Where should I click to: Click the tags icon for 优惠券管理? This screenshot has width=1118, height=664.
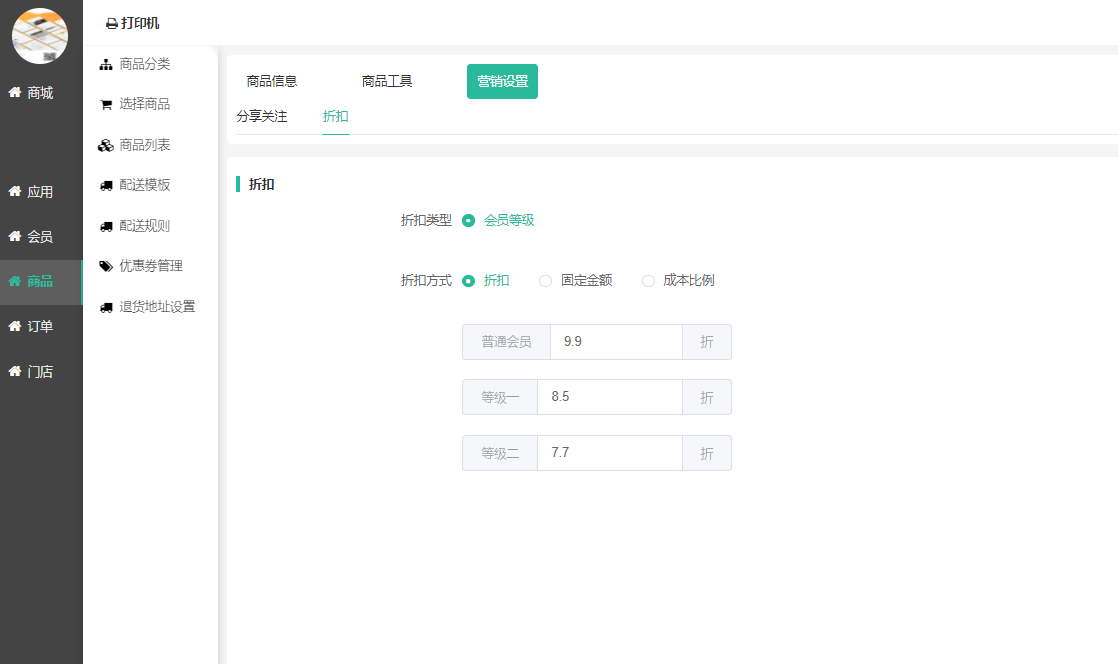(106, 267)
